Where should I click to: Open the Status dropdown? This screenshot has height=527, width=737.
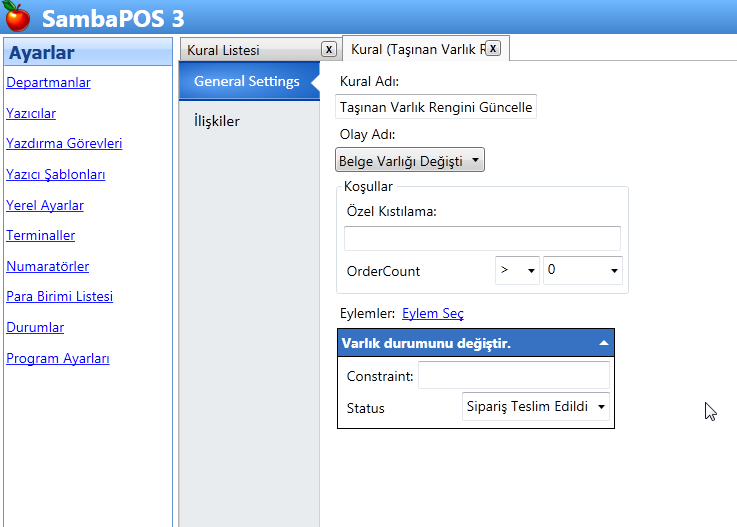click(536, 407)
